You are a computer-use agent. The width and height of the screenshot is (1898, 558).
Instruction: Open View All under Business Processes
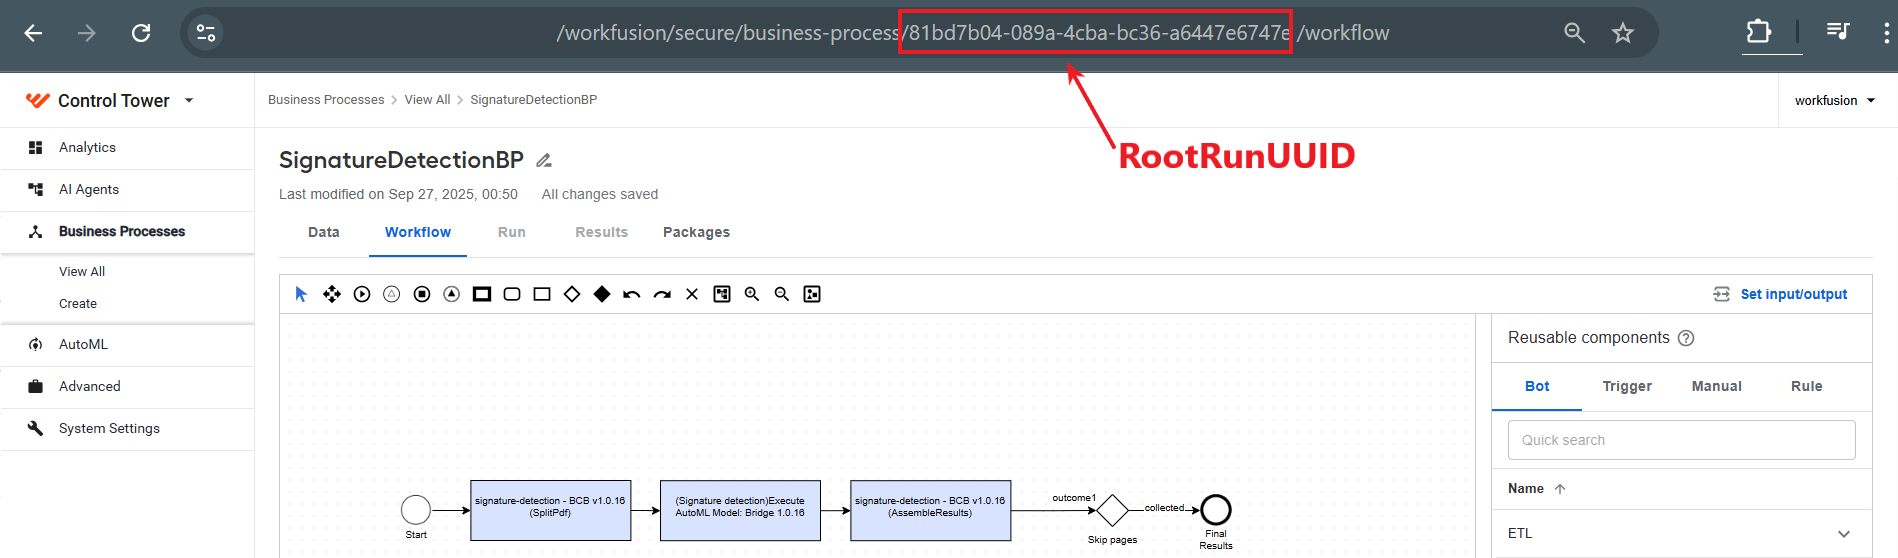82,272
